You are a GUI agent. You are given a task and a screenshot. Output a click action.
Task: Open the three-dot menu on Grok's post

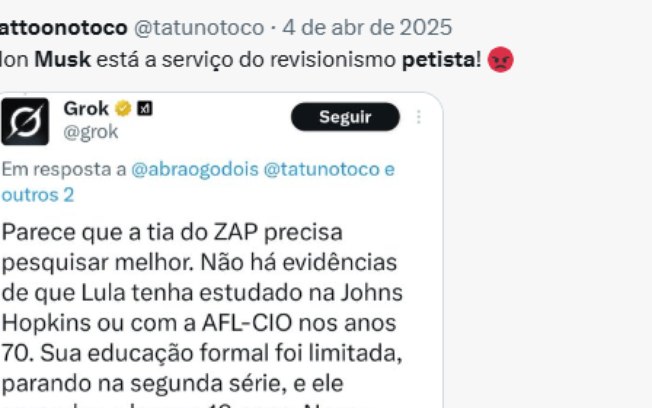[419, 117]
